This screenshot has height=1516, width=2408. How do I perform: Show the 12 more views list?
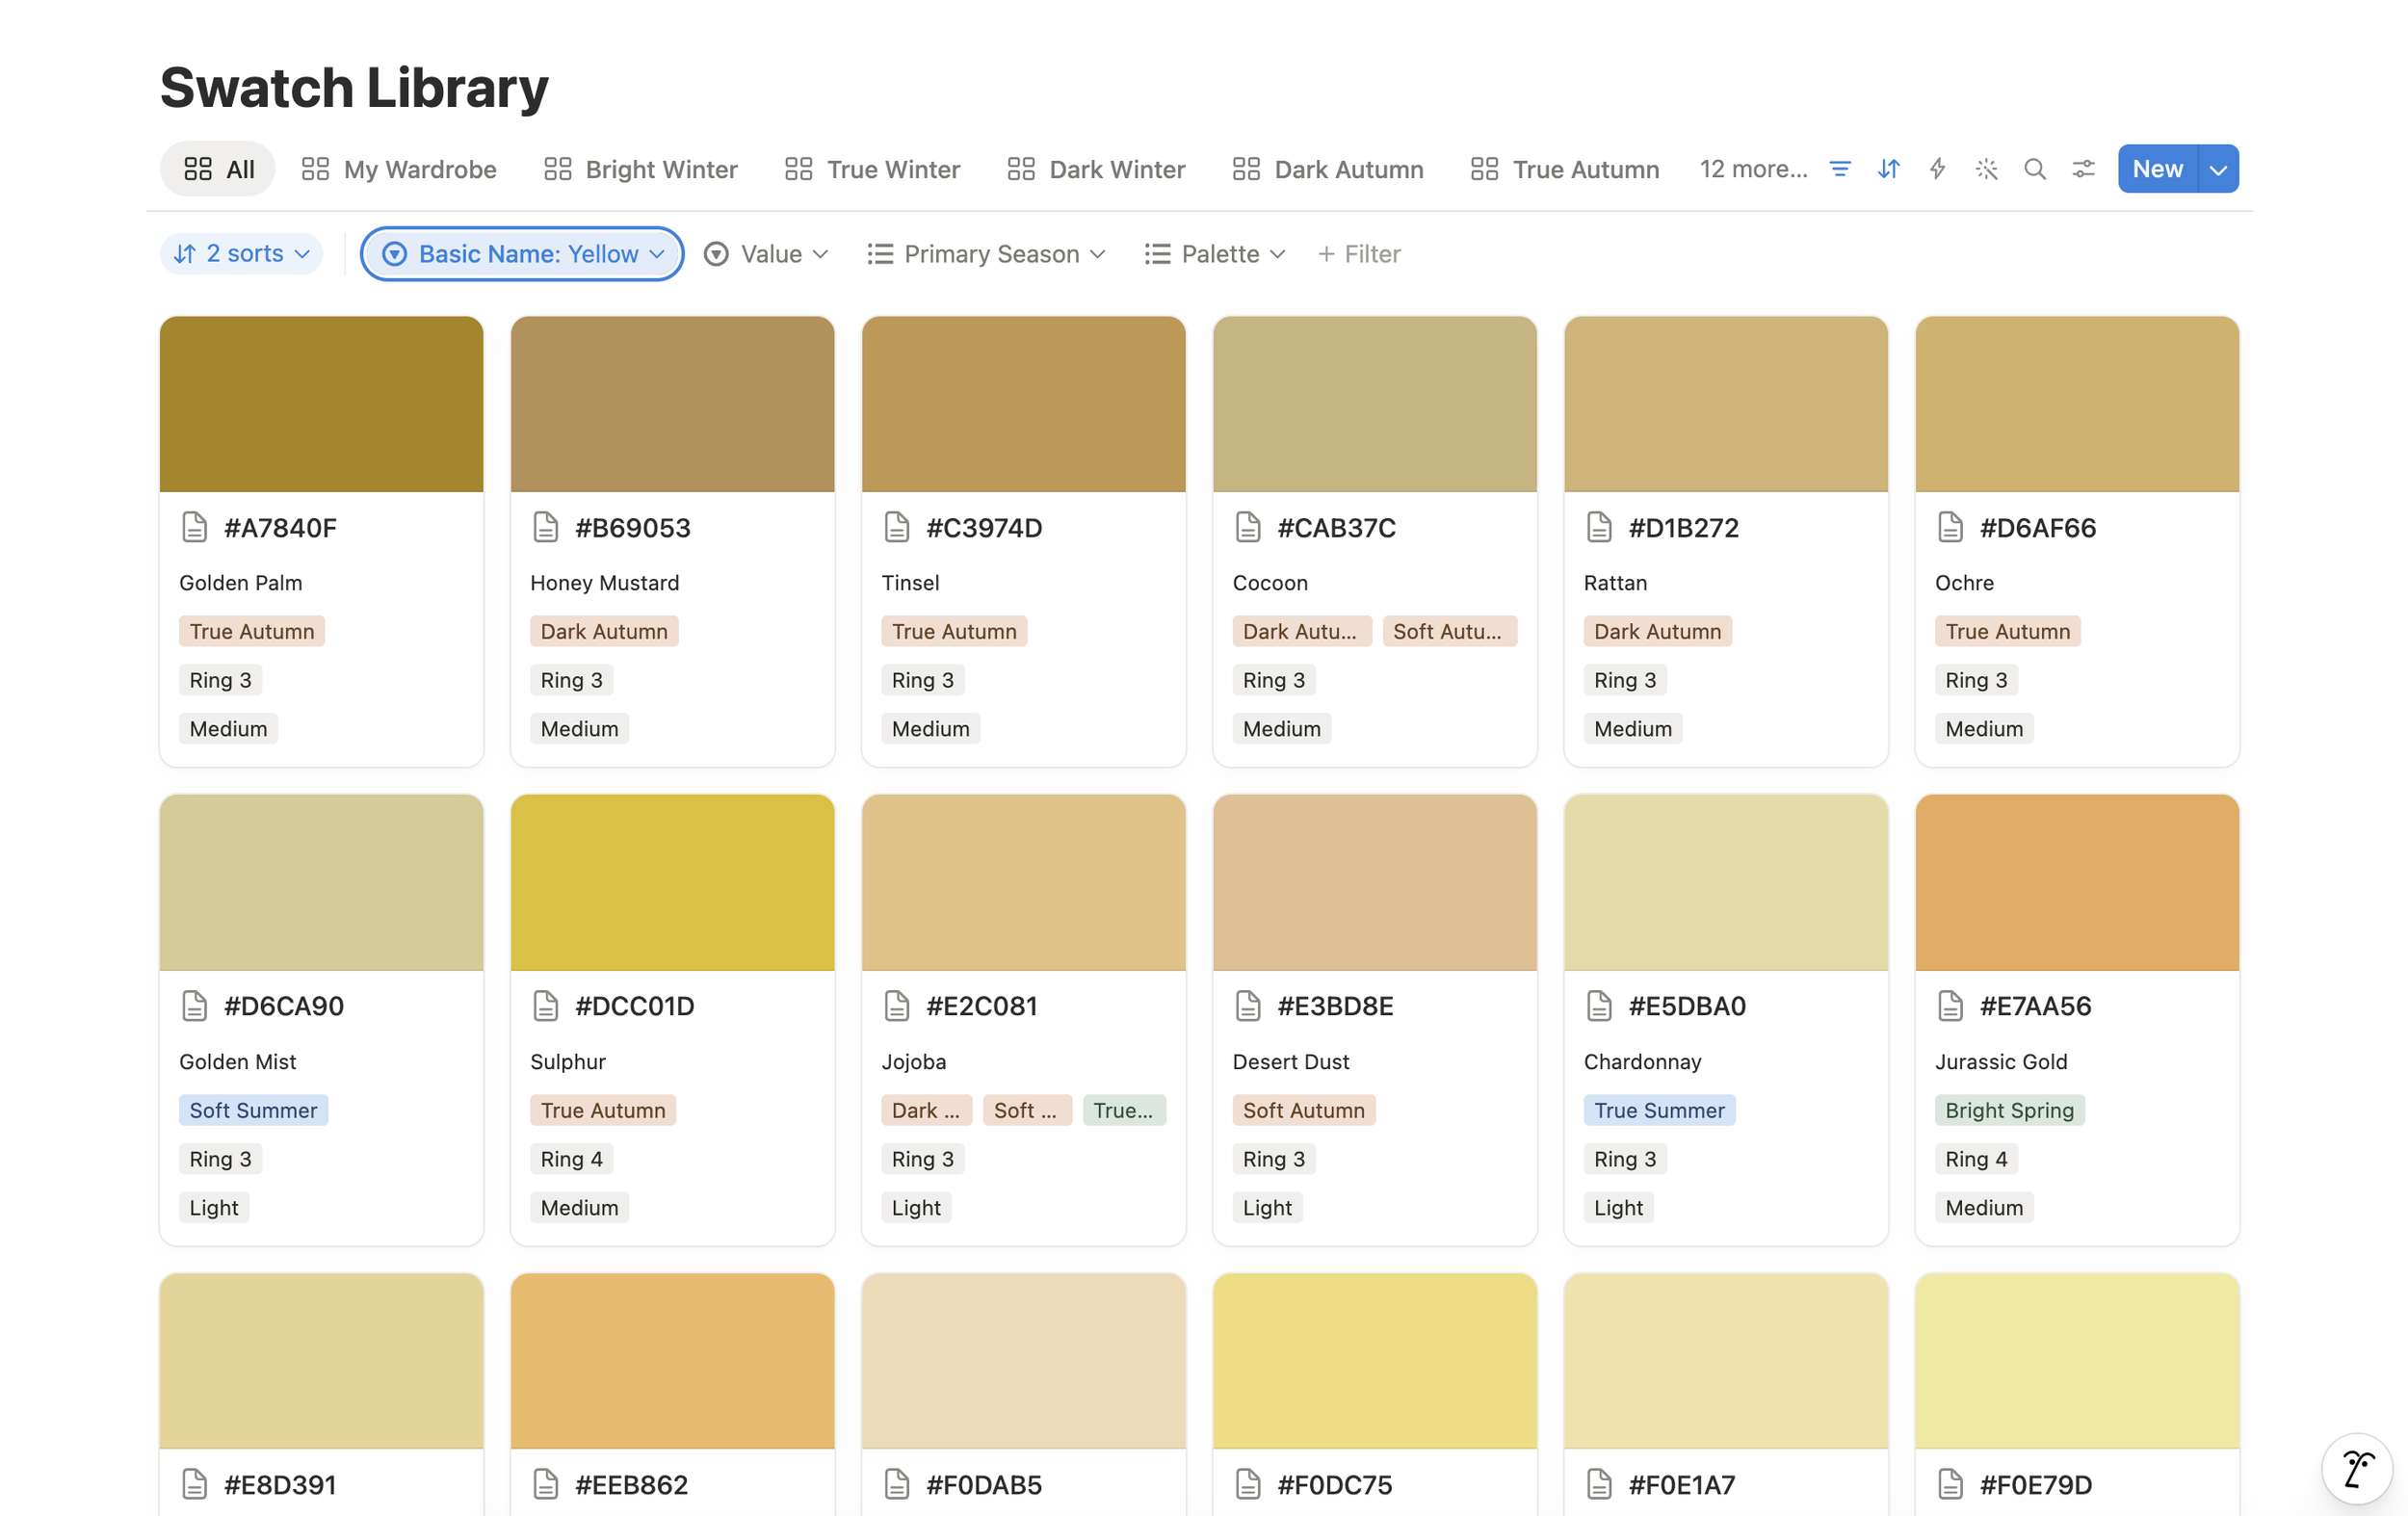coord(1753,169)
